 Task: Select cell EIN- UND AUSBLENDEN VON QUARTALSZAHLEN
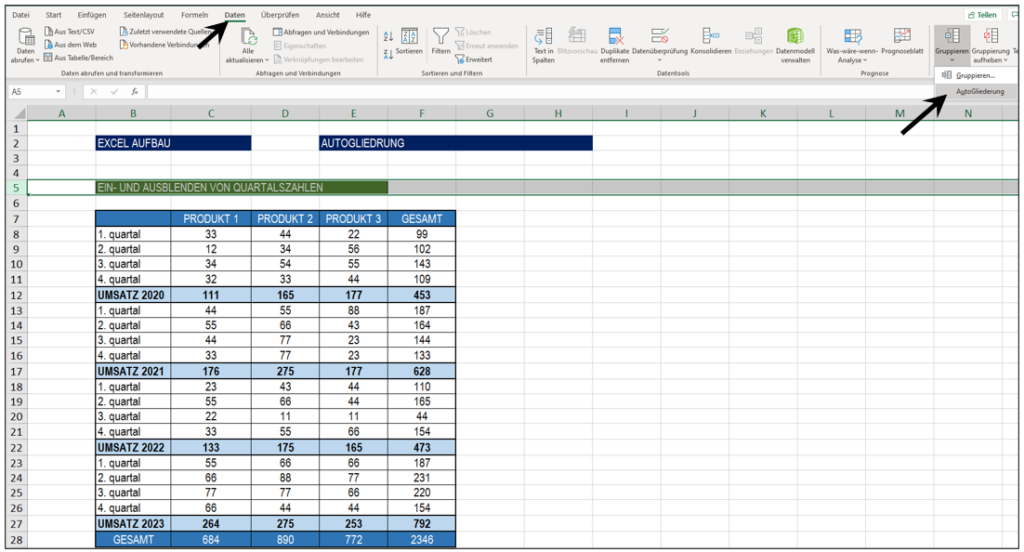pyautogui.click(x=242, y=187)
